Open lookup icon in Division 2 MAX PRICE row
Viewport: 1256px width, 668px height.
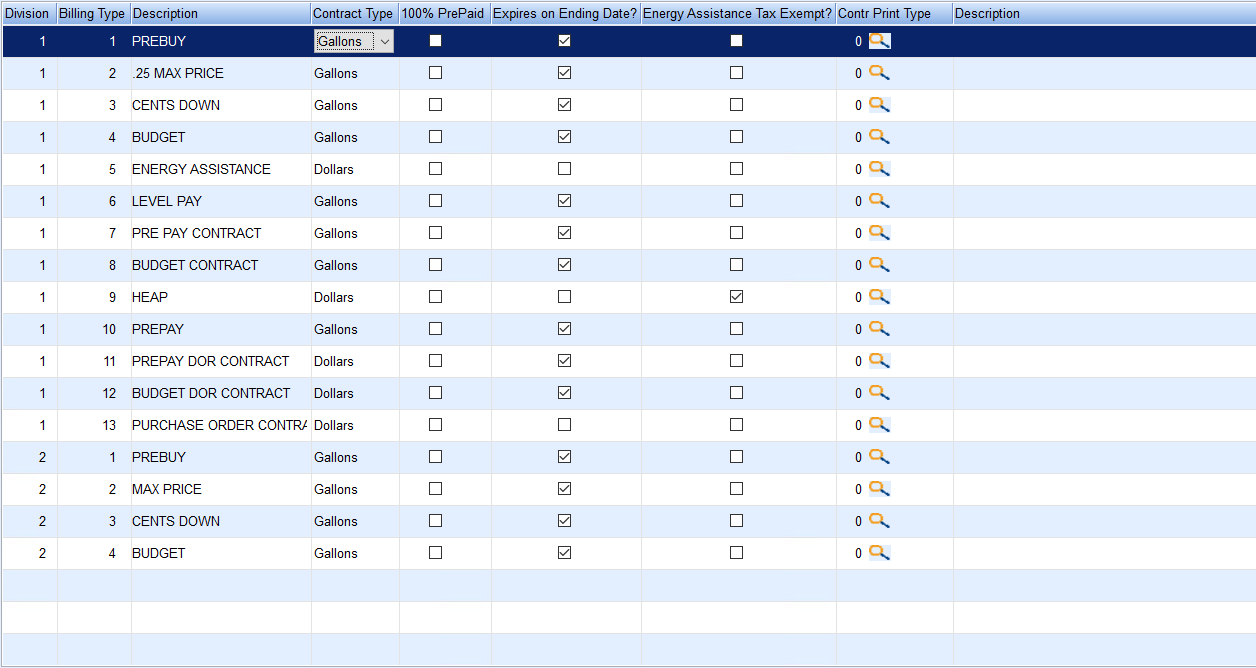pyautogui.click(x=879, y=489)
